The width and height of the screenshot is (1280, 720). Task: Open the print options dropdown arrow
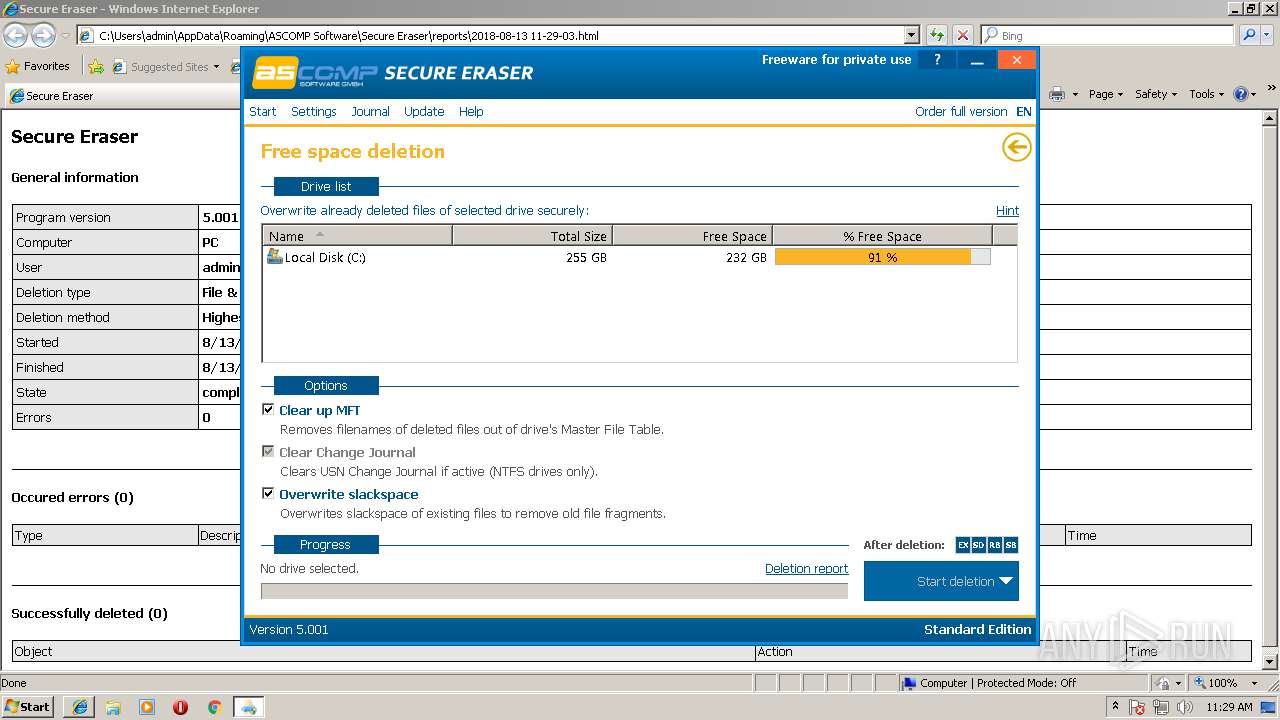point(1075,94)
